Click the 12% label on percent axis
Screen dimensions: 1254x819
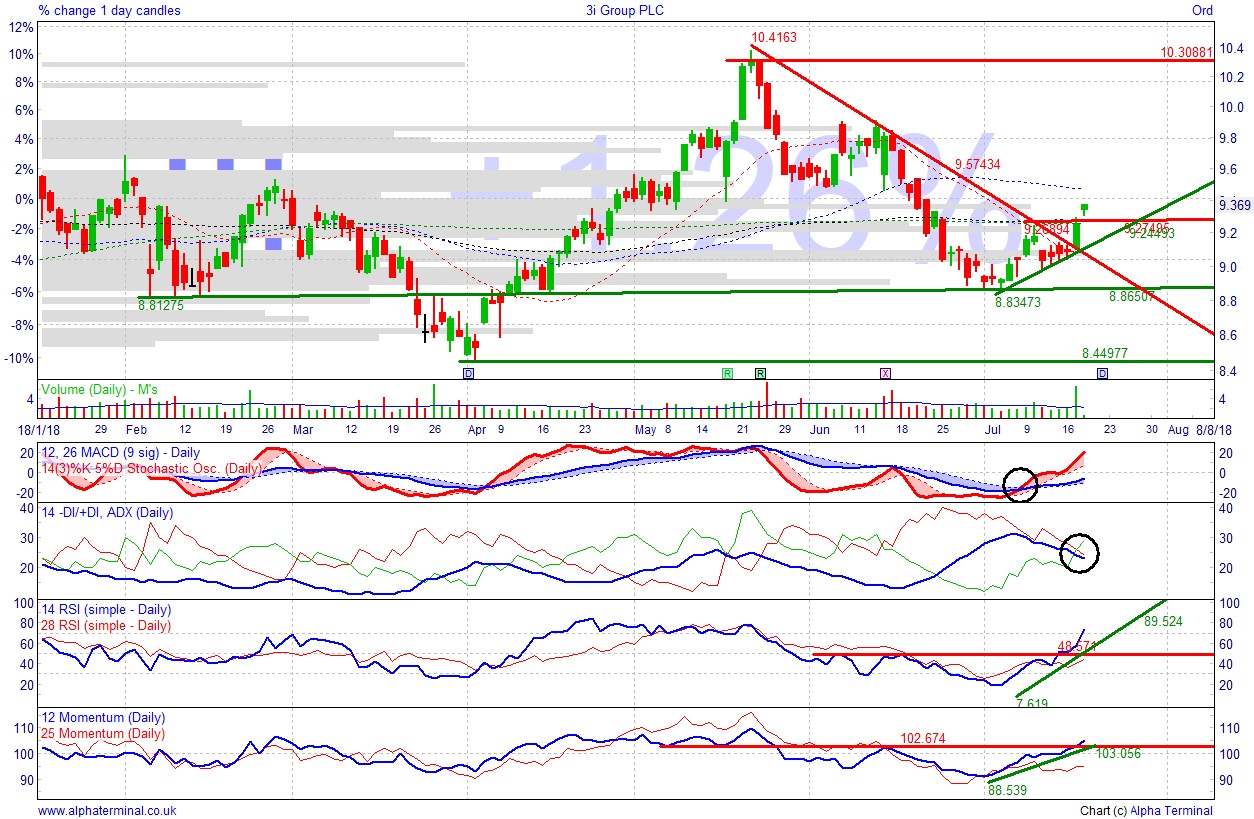coord(22,28)
